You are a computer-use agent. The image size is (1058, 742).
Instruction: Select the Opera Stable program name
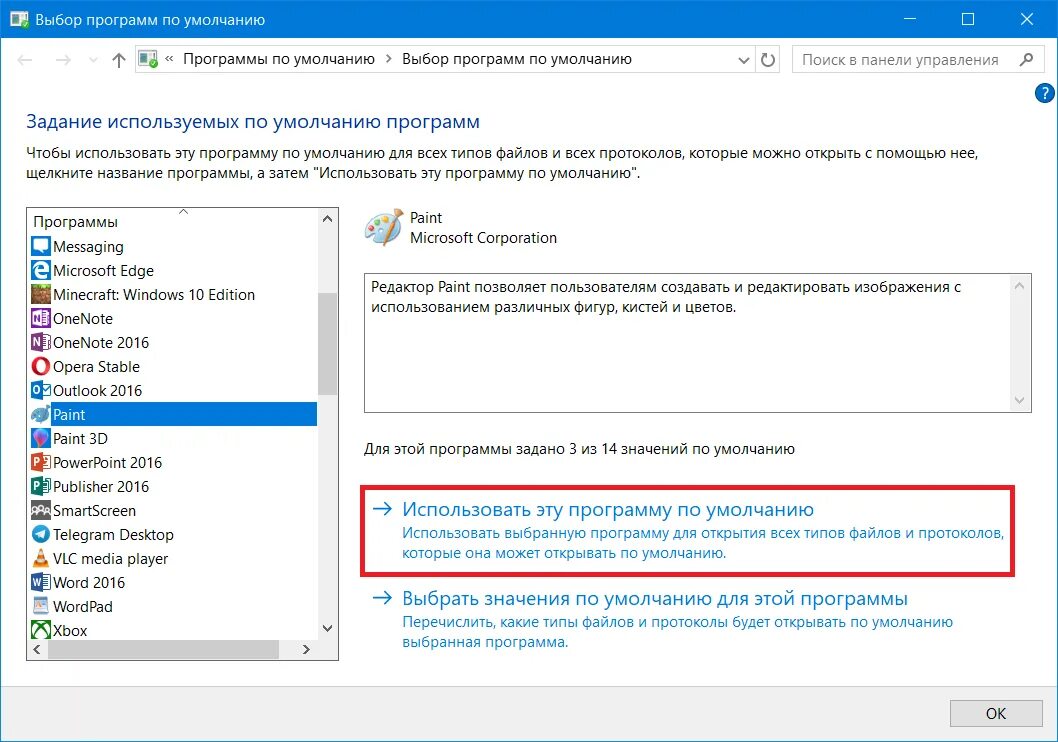(x=96, y=366)
